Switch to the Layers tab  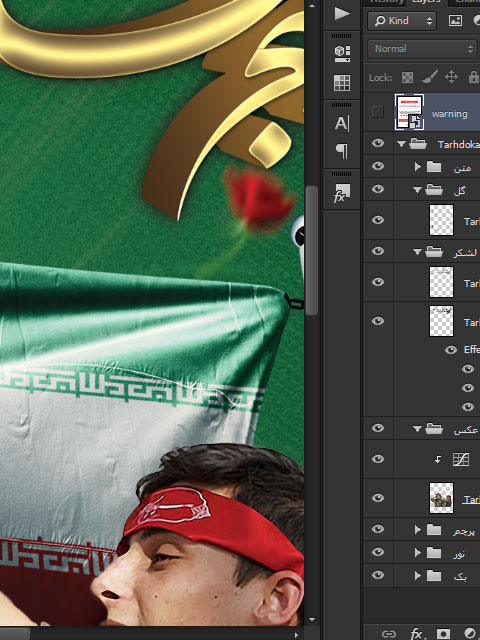[x=426, y=2]
